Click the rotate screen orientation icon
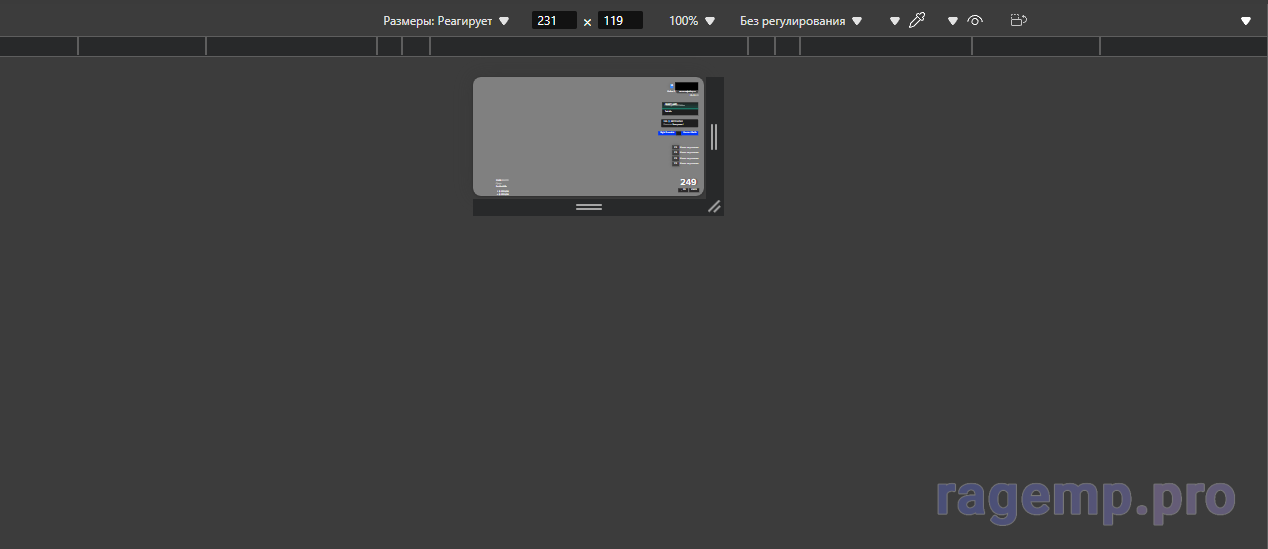Image resolution: width=1268 pixels, height=549 pixels. (x=1019, y=21)
